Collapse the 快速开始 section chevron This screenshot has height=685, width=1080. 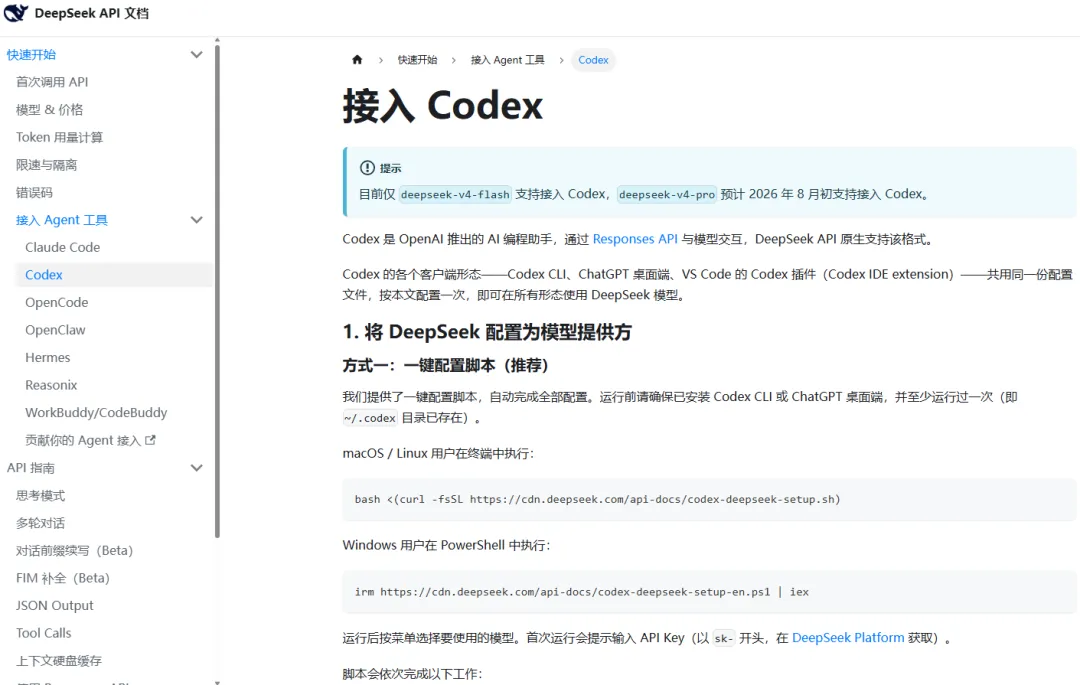(196, 54)
